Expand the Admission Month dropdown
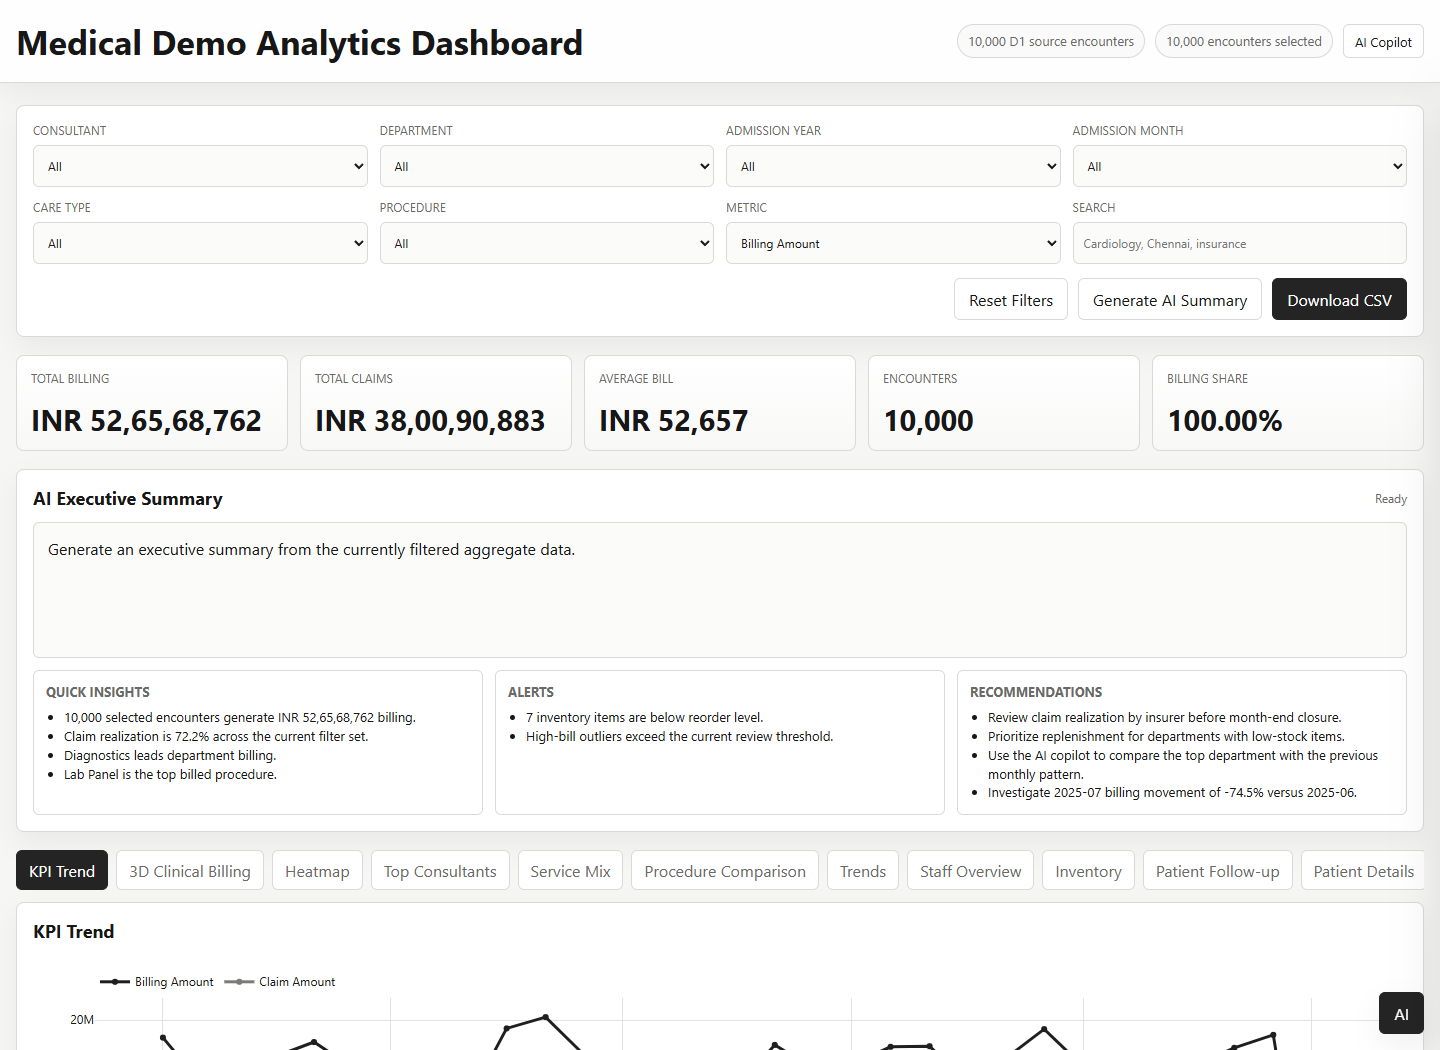Image resolution: width=1440 pixels, height=1050 pixels. tap(1239, 166)
